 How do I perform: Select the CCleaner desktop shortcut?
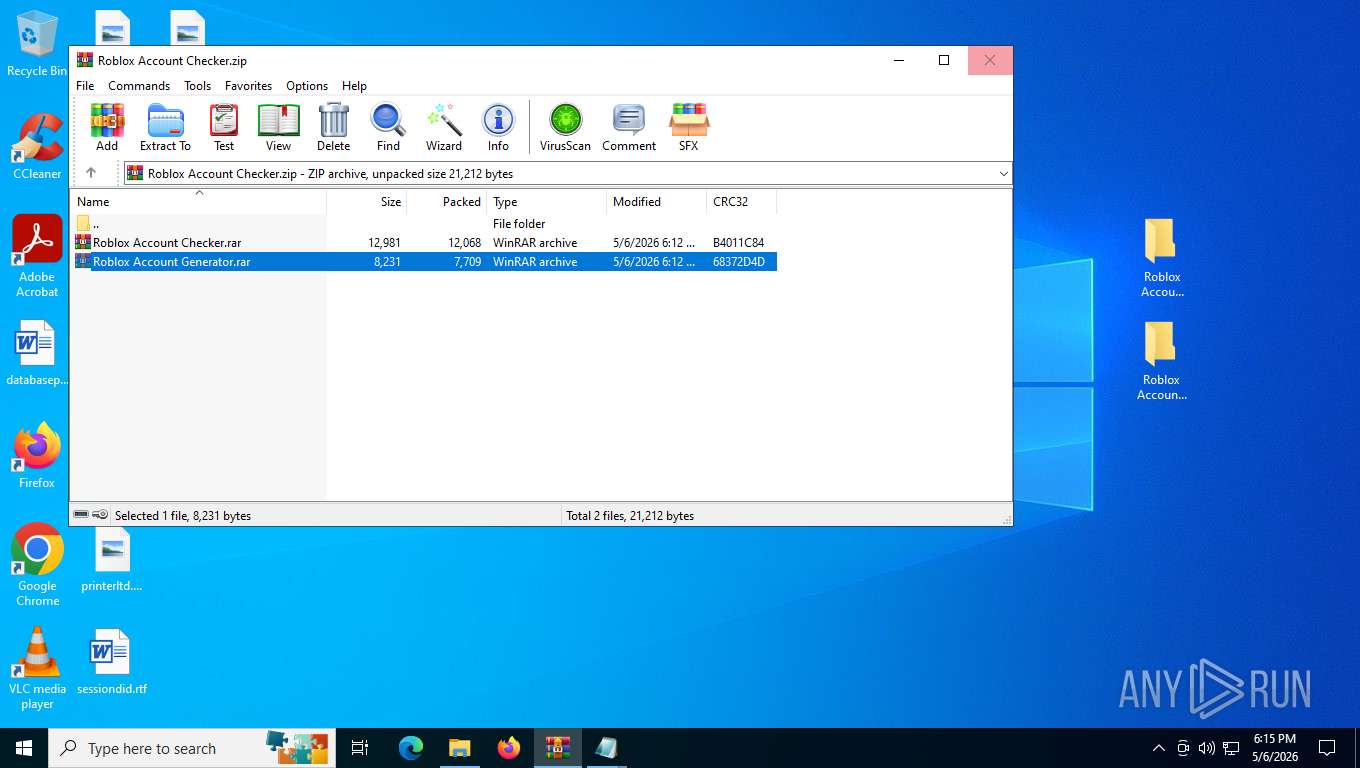(x=37, y=146)
